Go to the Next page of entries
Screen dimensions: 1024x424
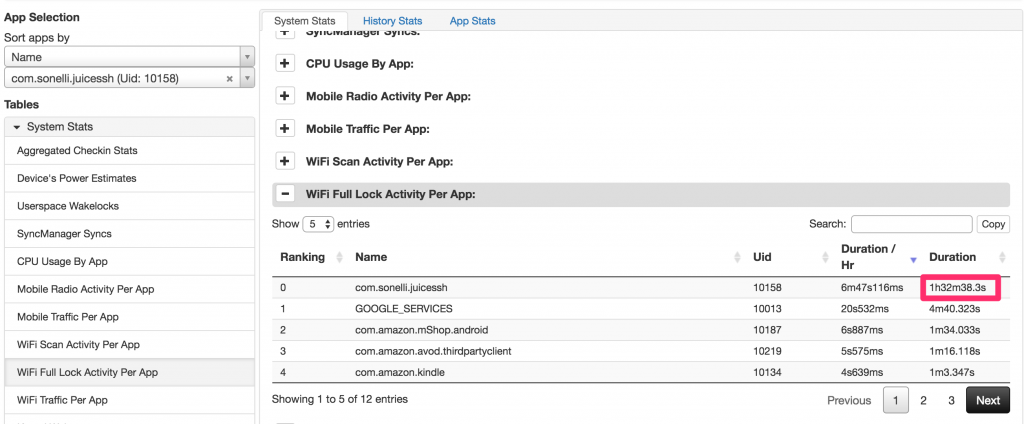pos(987,400)
